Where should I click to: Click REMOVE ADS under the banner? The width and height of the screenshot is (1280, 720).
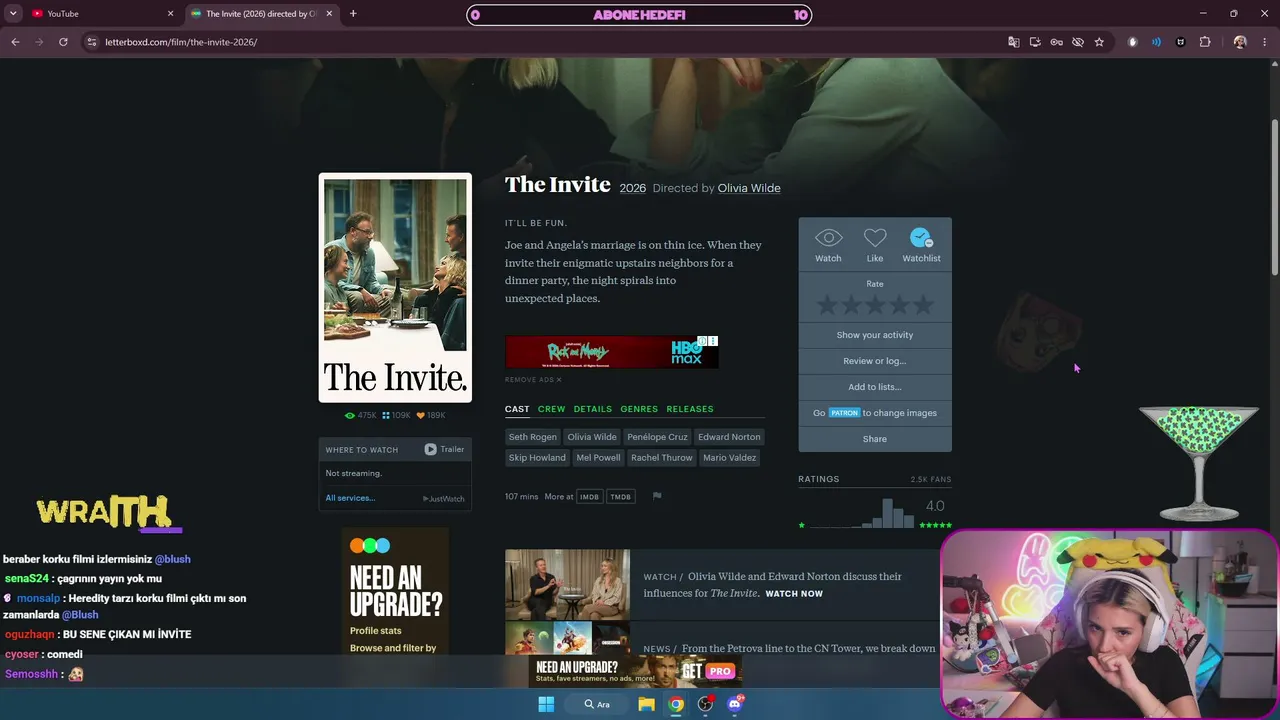tap(533, 380)
